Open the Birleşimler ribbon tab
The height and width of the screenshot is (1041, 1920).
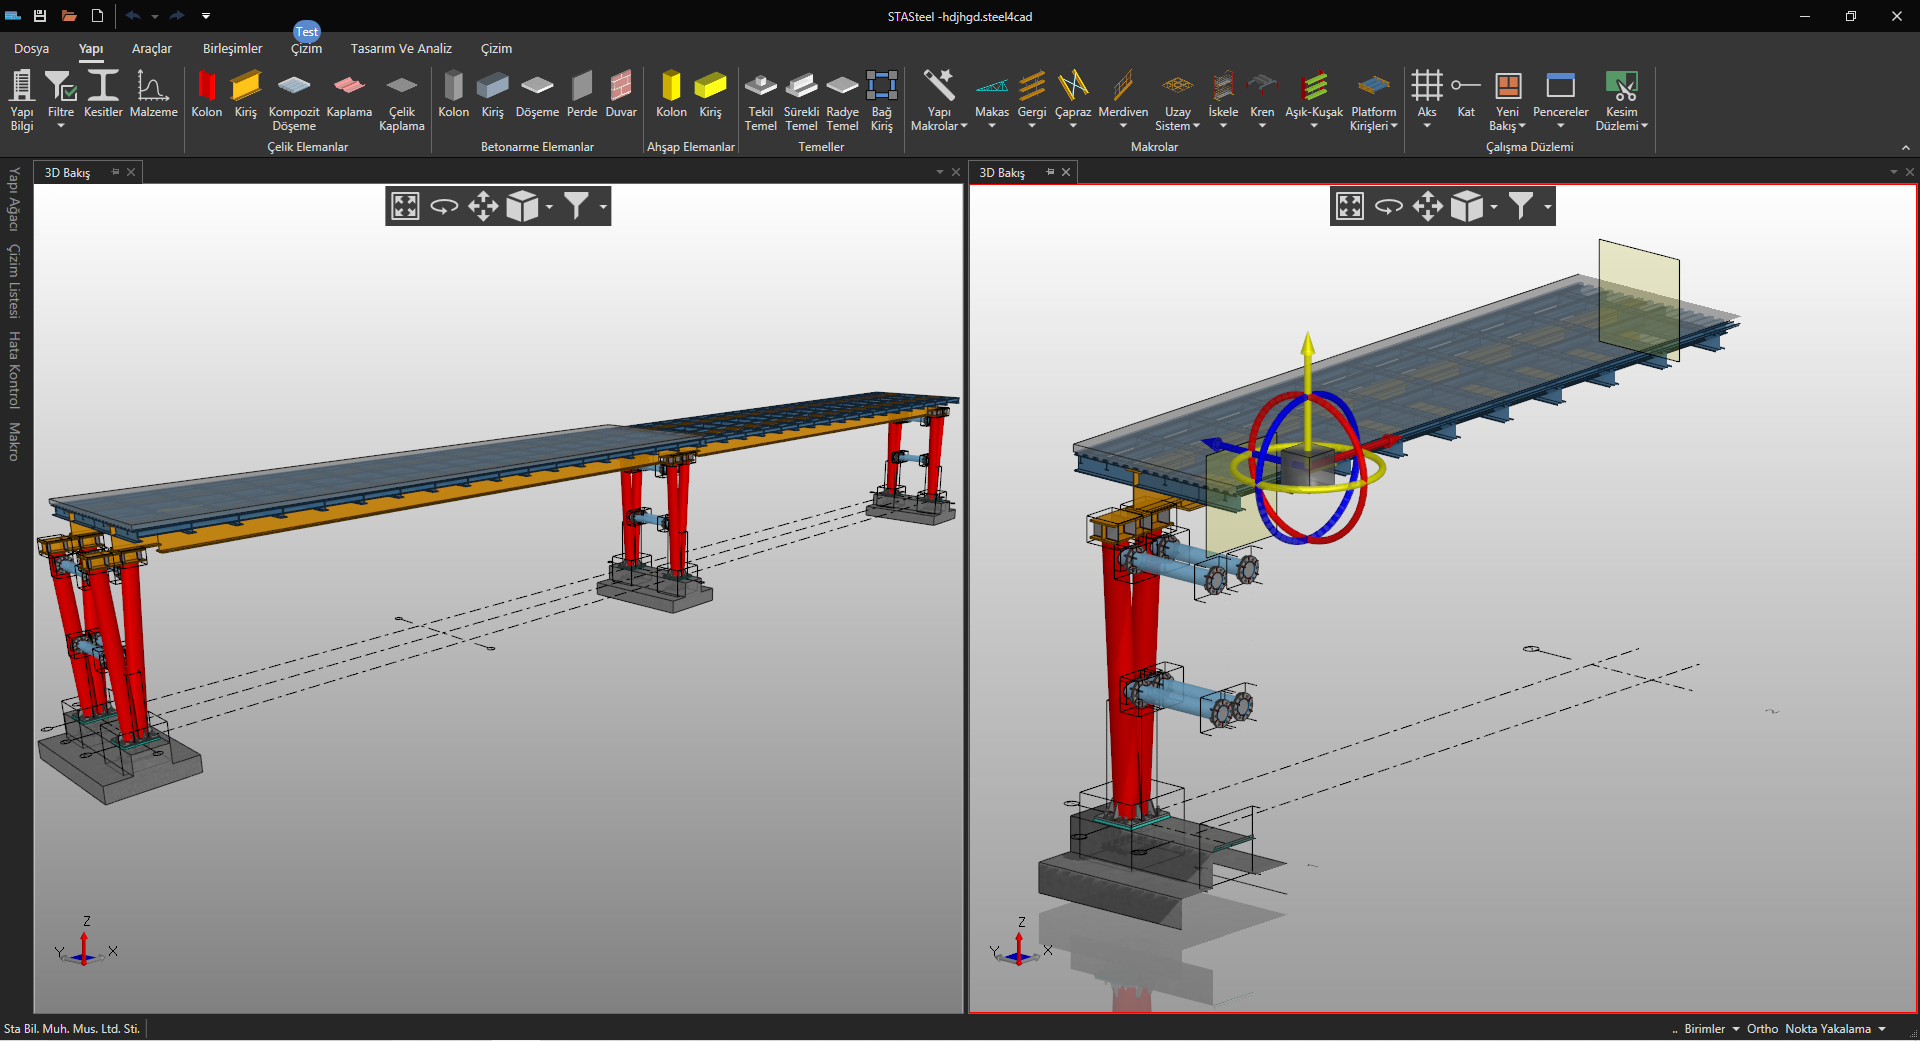[x=232, y=48]
